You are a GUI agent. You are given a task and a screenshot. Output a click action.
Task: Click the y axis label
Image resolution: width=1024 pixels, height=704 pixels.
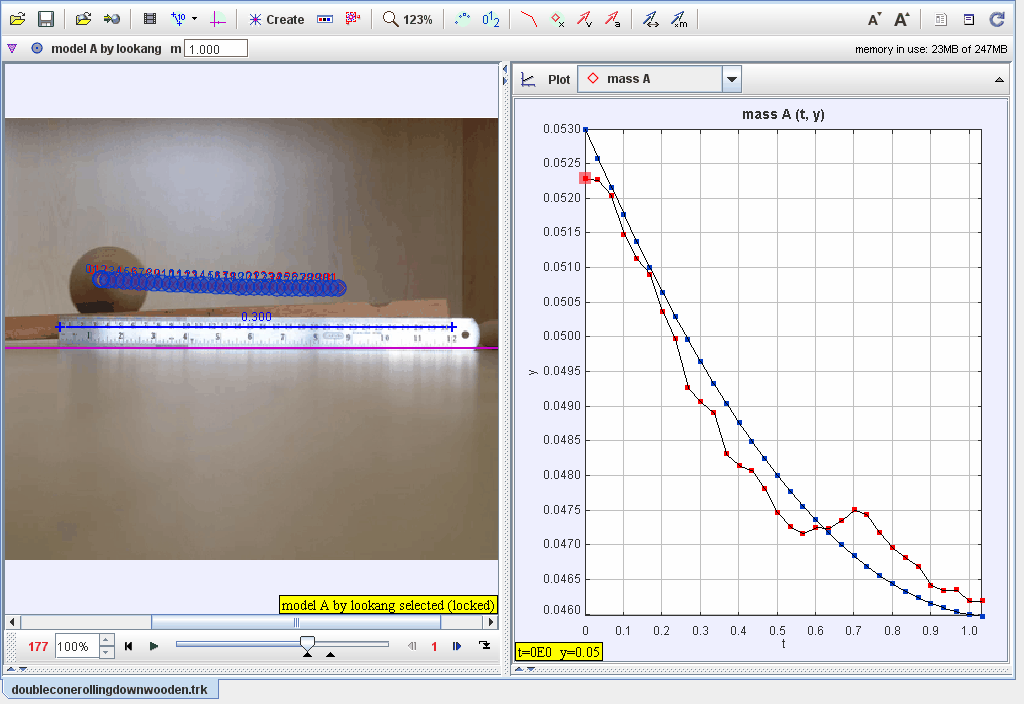[x=533, y=372]
